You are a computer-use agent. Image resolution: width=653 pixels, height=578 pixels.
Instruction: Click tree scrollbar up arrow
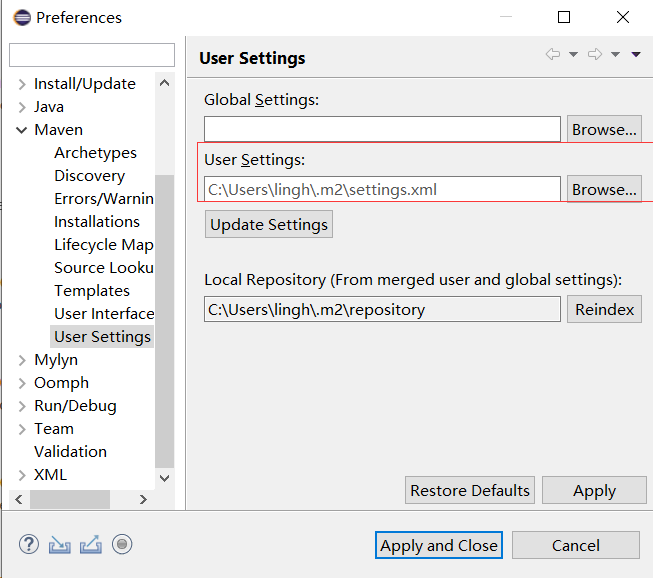point(164,83)
